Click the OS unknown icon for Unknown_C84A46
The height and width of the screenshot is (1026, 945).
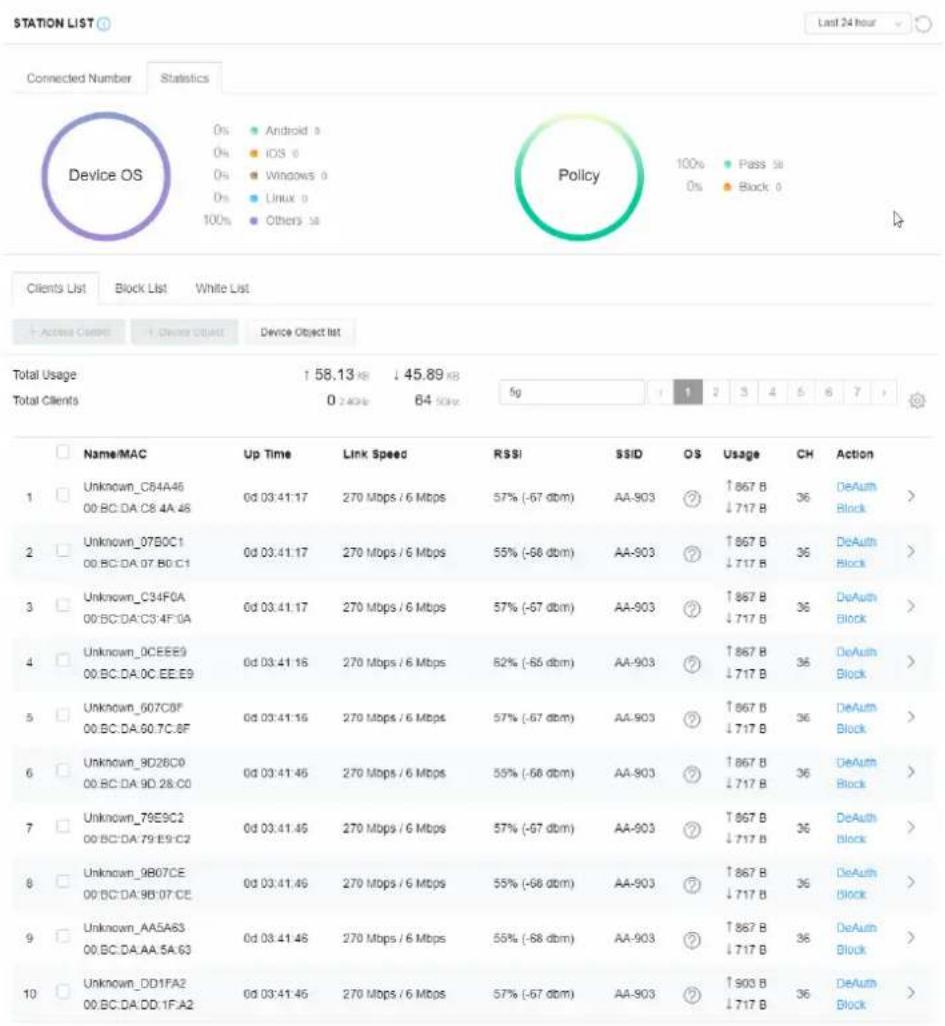[x=692, y=499]
